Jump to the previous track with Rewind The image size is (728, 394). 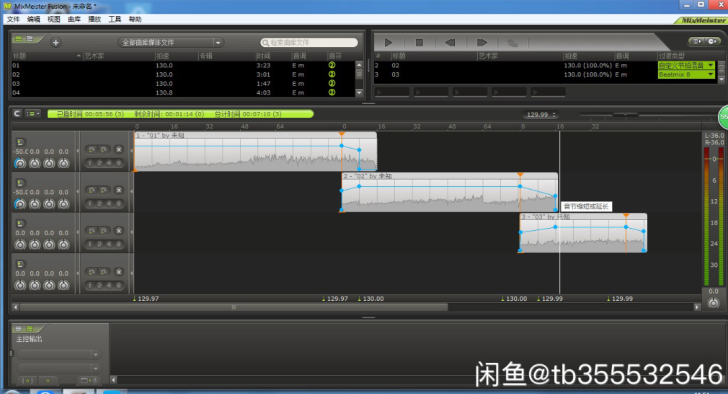click(x=450, y=43)
